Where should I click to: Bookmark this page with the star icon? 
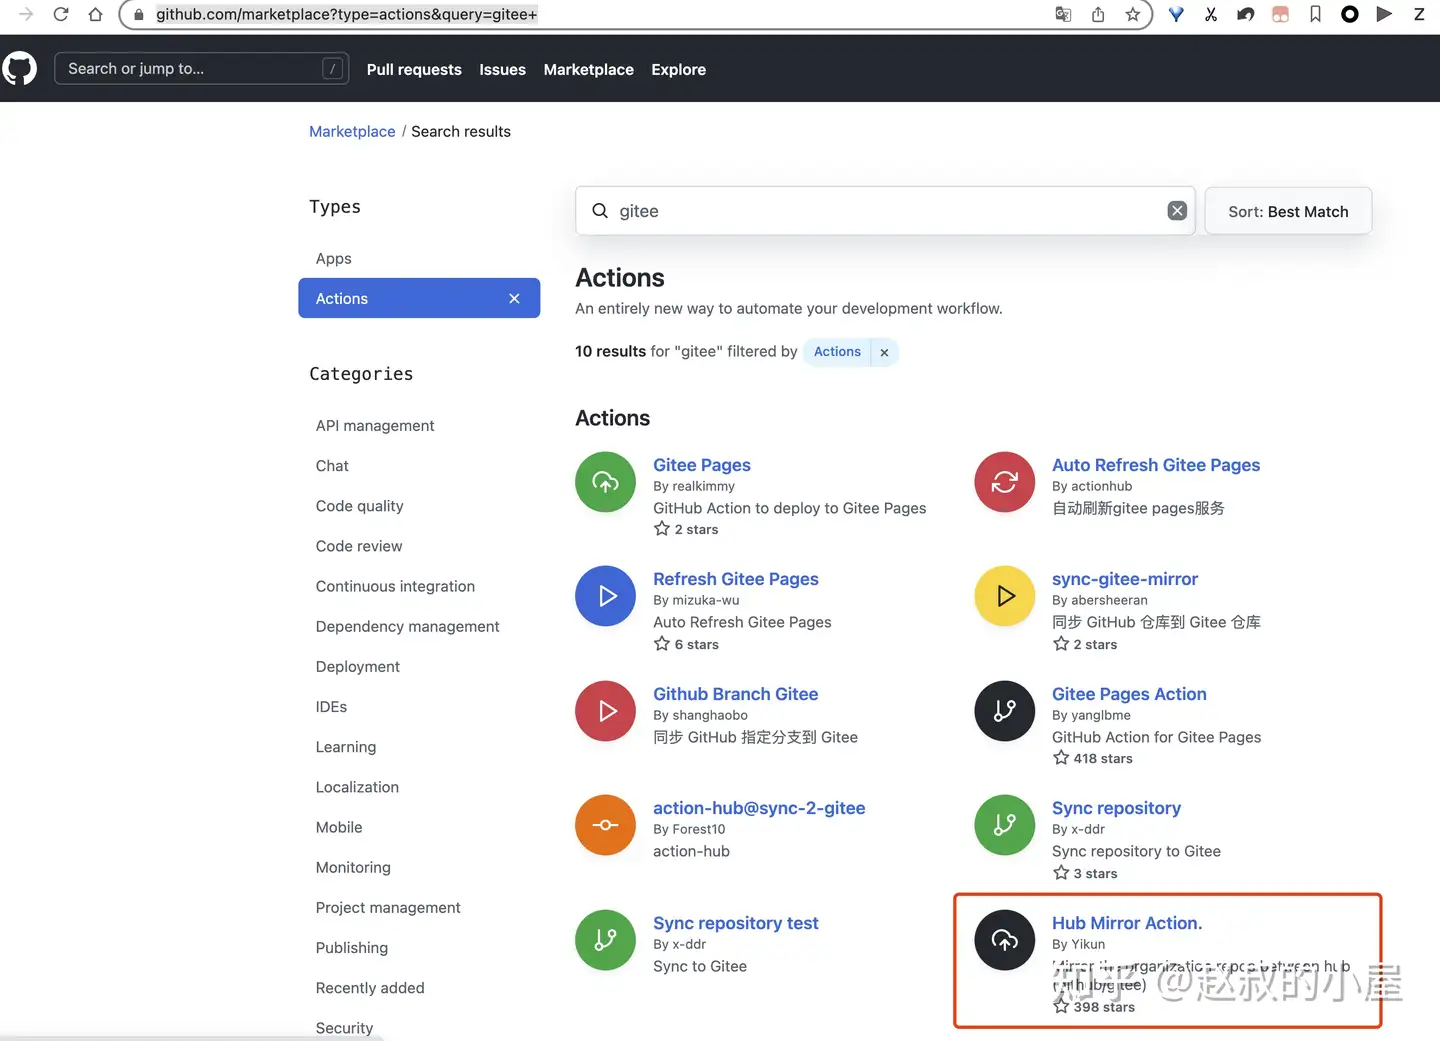(x=1132, y=14)
